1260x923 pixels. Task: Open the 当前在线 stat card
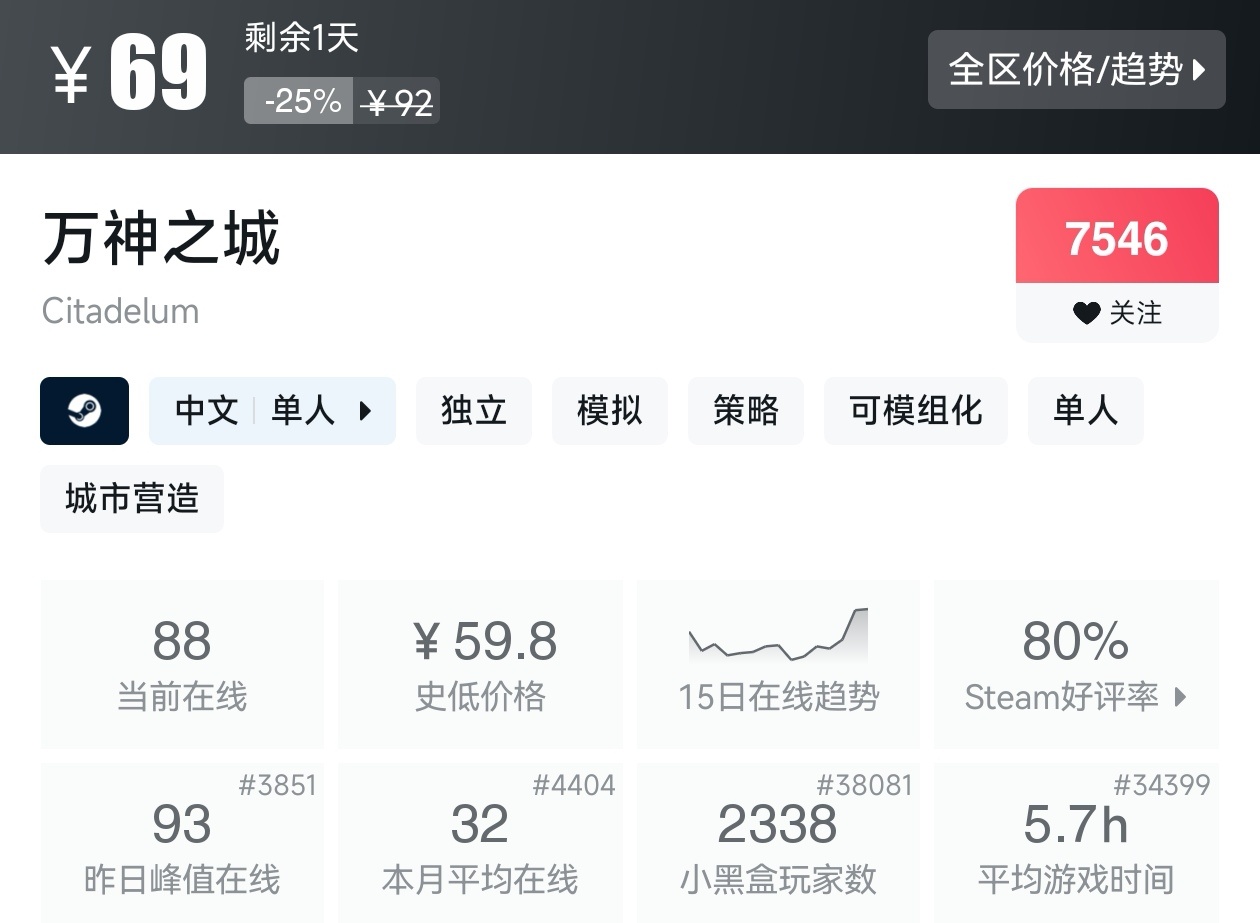(182, 664)
